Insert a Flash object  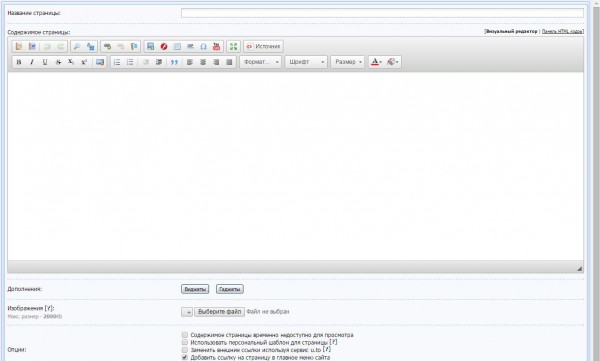(x=164, y=47)
